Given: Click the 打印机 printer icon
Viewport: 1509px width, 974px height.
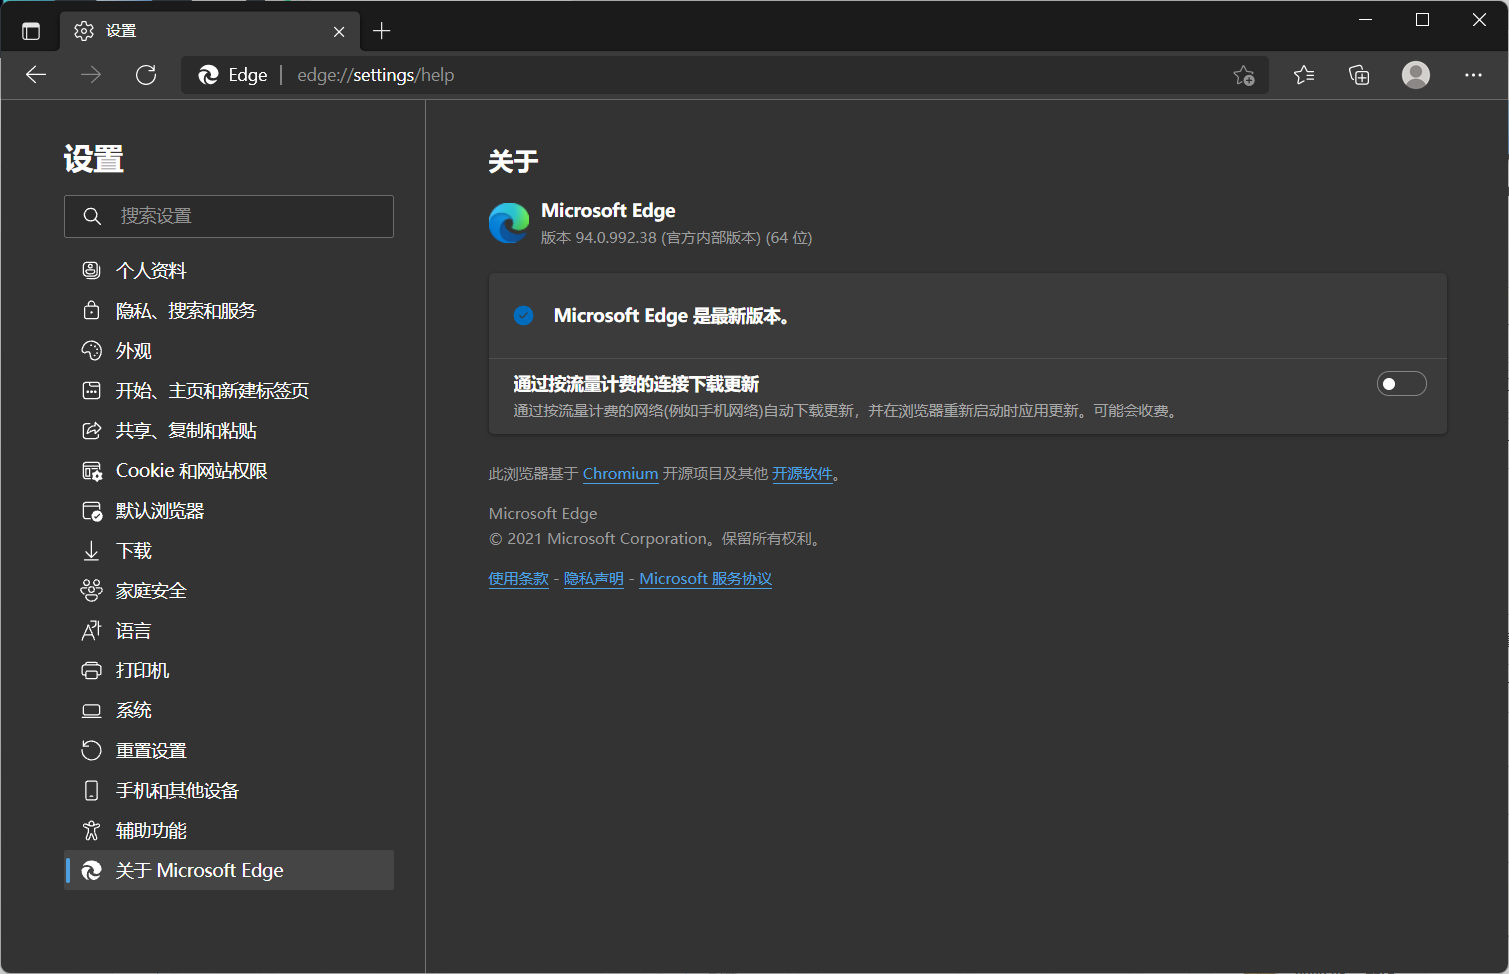Looking at the screenshot, I should 91,670.
